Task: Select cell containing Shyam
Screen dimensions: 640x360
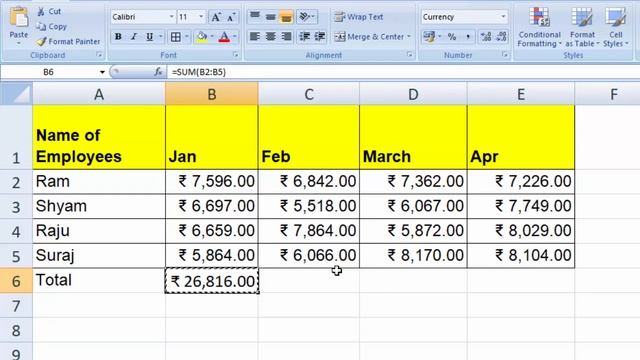Action: 99,207
